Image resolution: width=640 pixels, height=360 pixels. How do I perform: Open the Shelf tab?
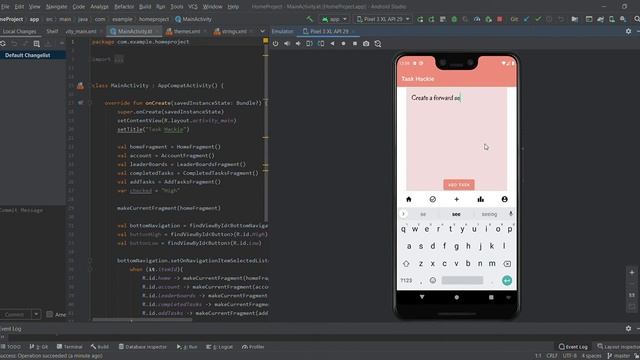coord(52,31)
